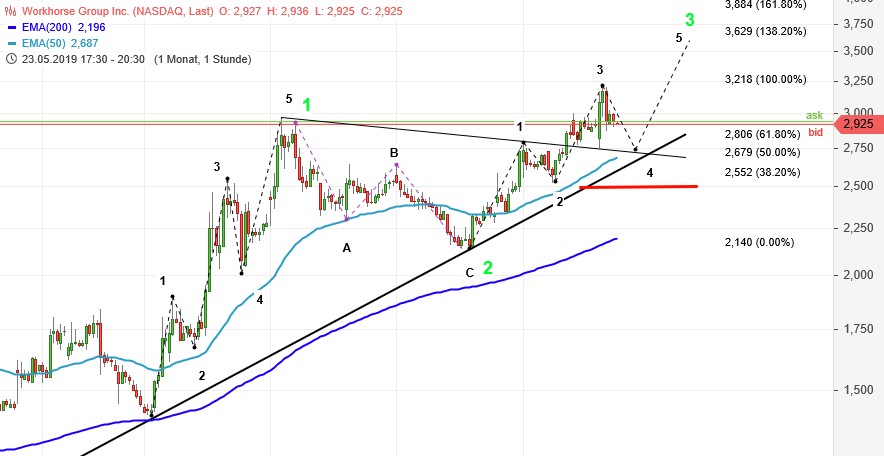Click the EMA(50) teal legend marker
This screenshot has width=884, height=456.
point(11,43)
